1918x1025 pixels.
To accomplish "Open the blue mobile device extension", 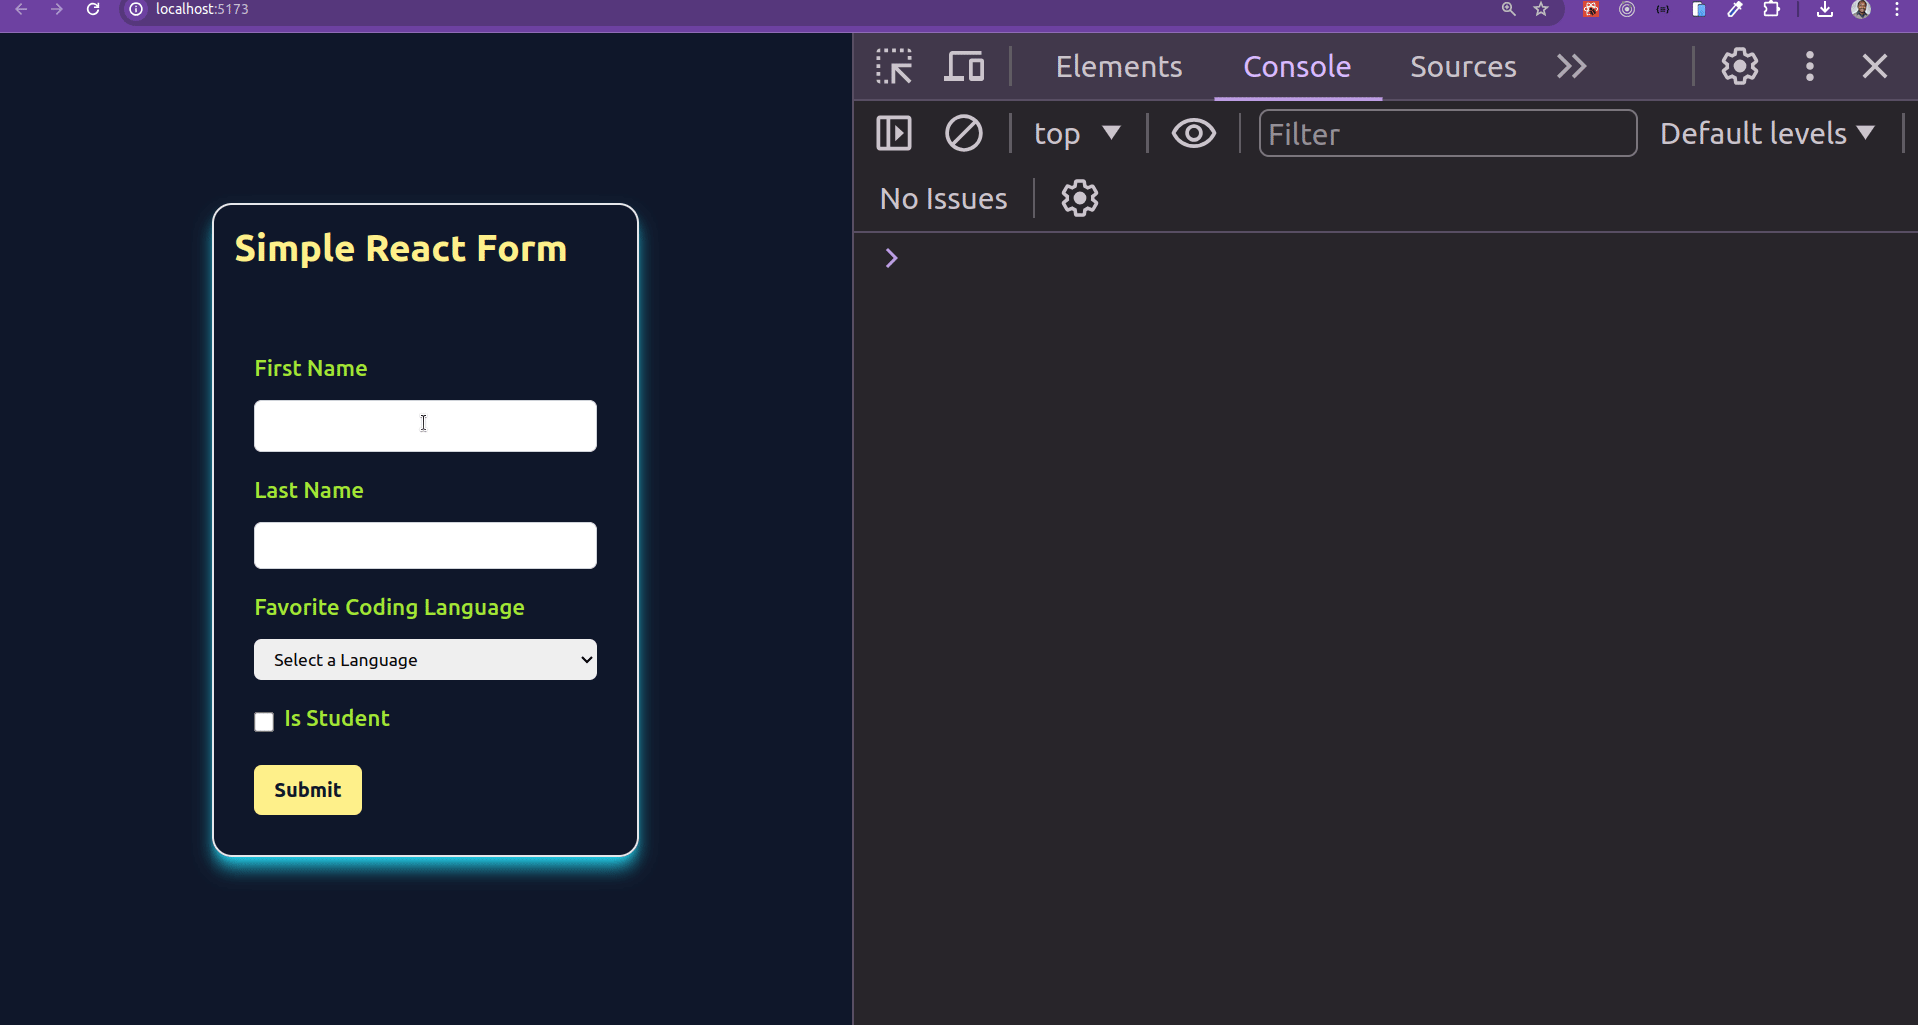I will click(x=1698, y=9).
